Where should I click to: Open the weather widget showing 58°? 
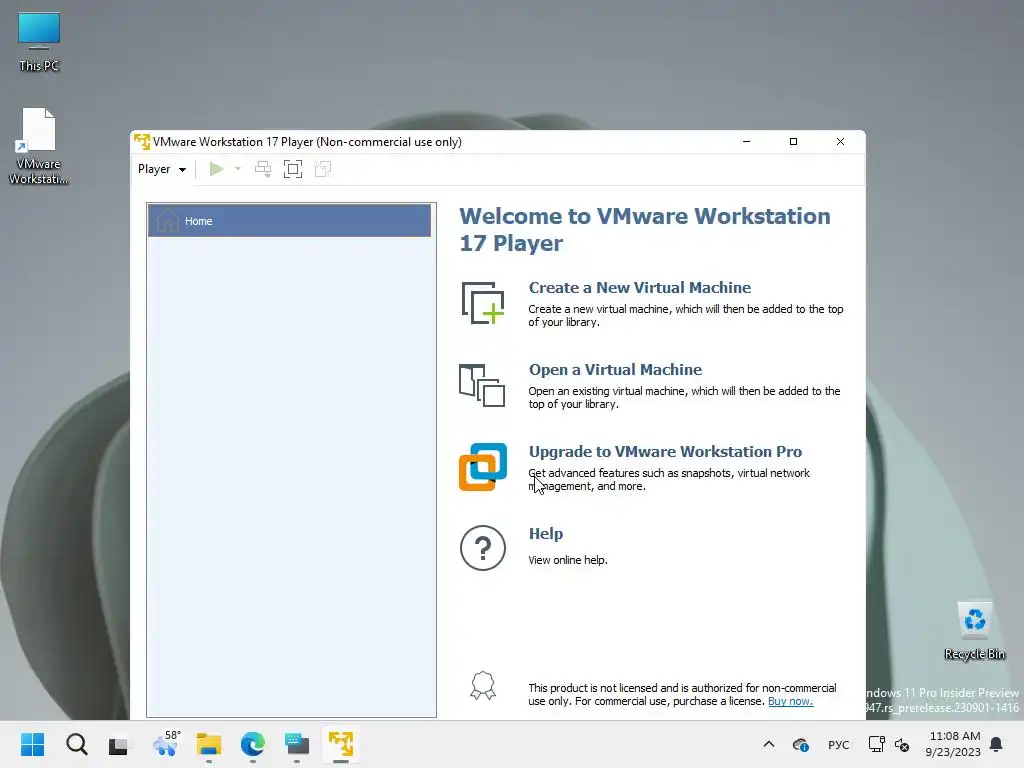click(x=165, y=744)
